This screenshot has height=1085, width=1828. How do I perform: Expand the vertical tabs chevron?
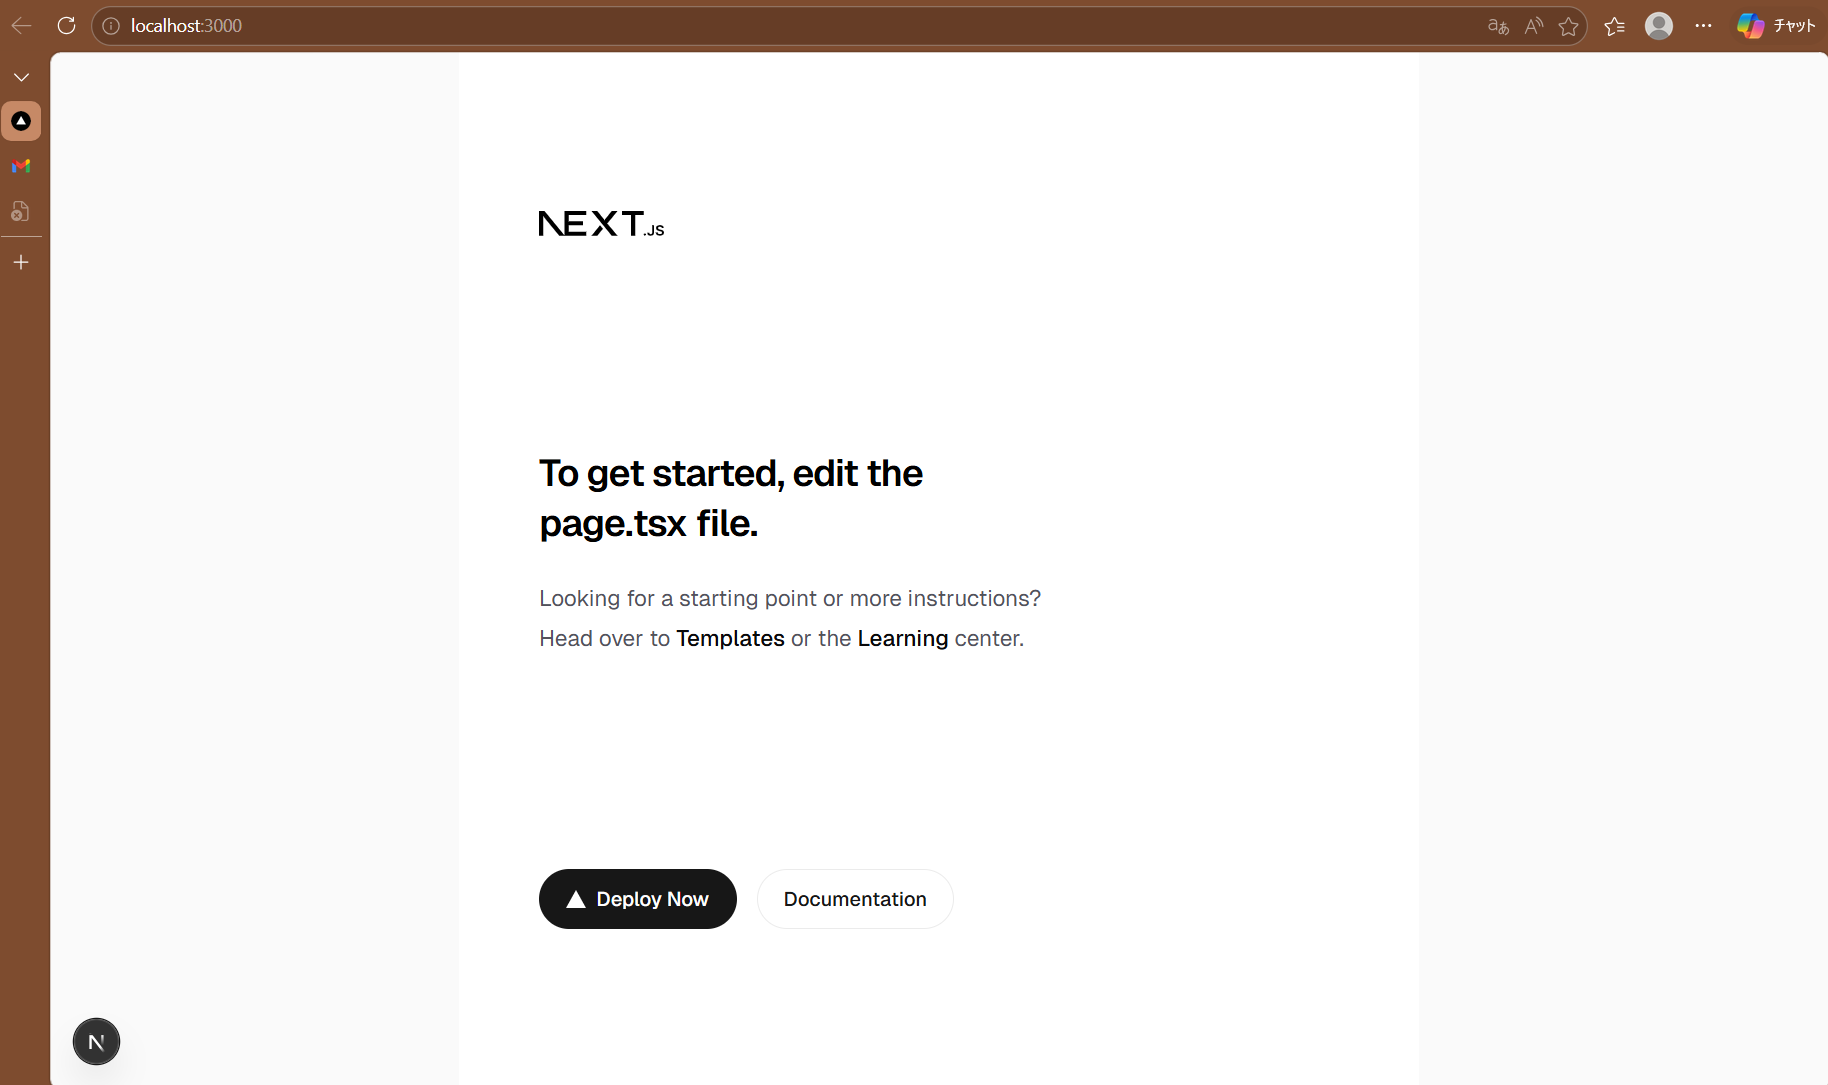[x=21, y=77]
